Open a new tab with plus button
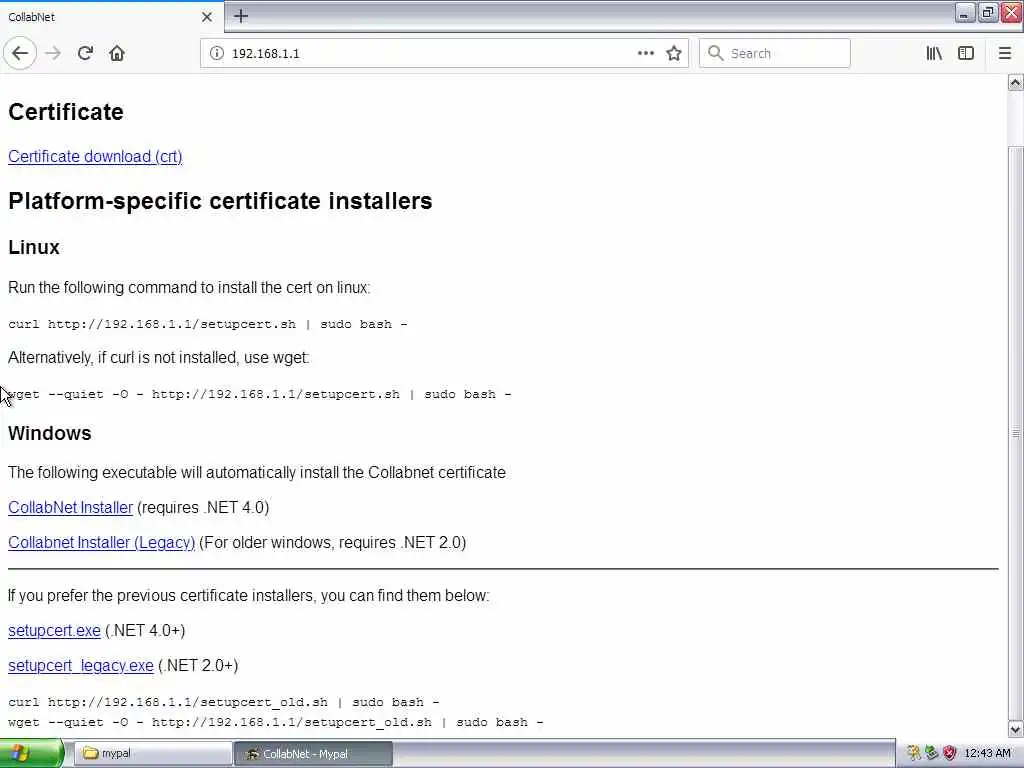Image resolution: width=1024 pixels, height=768 pixels. (241, 16)
